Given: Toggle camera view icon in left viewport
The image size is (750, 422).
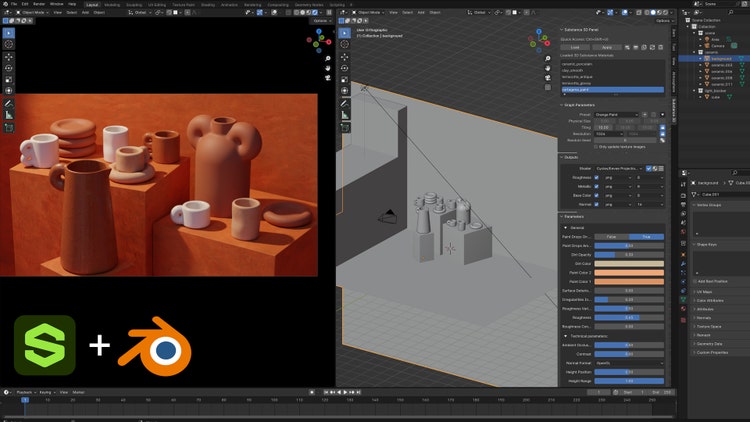Looking at the screenshot, I should (x=328, y=78).
